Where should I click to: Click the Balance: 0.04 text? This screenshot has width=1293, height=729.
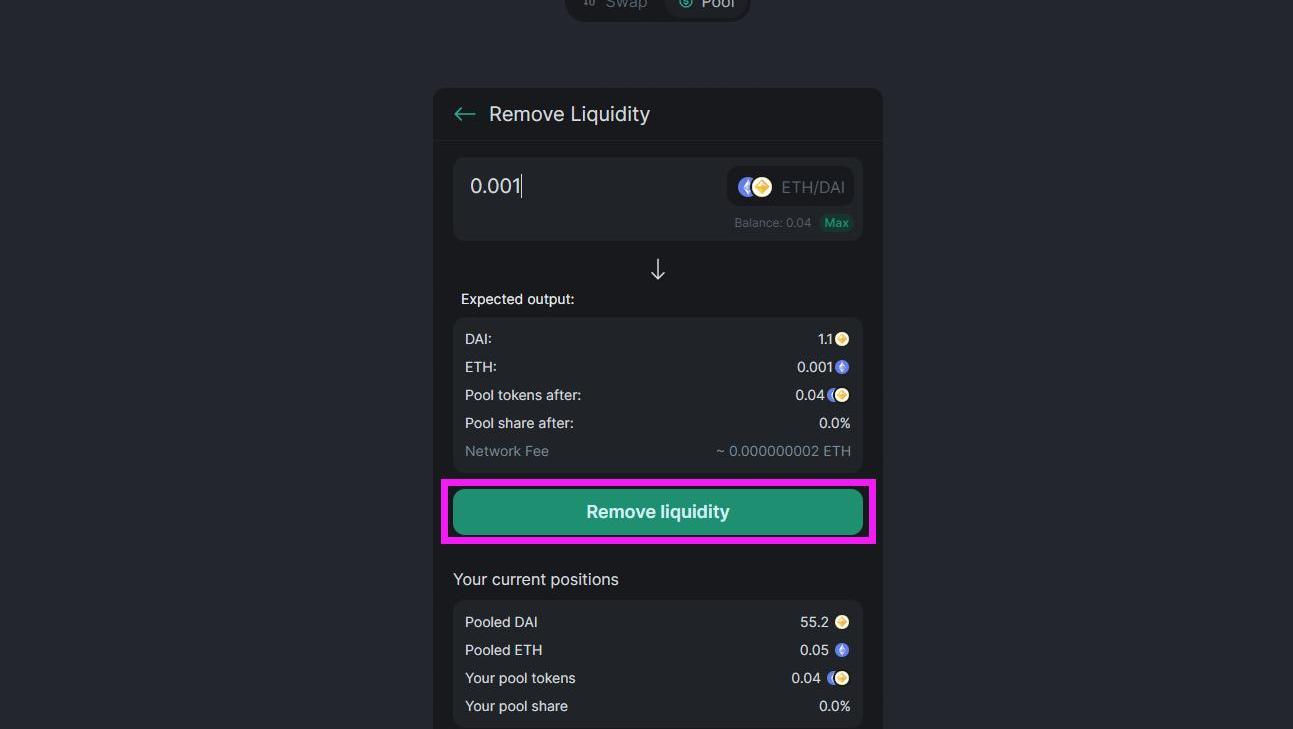point(772,223)
